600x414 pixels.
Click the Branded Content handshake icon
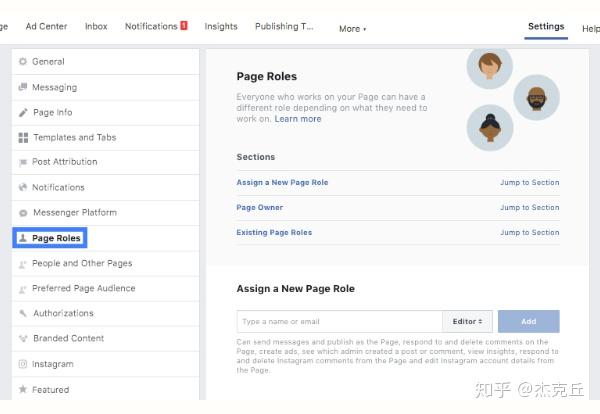[23, 338]
